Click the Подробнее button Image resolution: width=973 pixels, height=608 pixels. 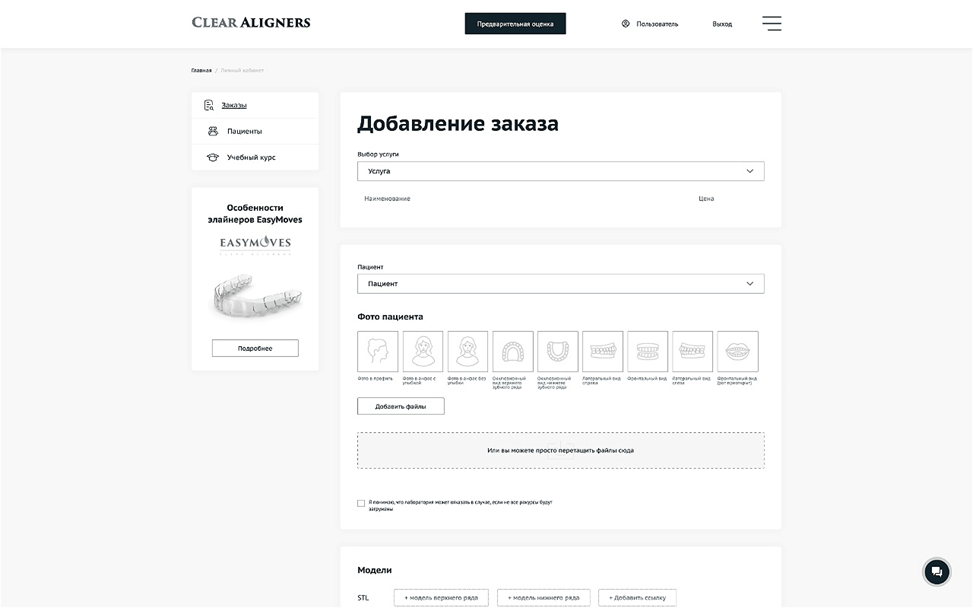[x=255, y=348]
